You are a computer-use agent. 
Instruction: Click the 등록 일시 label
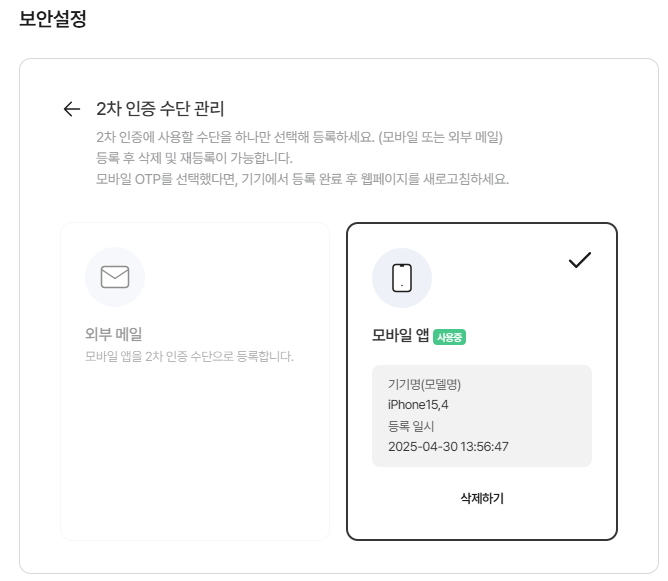(411, 425)
